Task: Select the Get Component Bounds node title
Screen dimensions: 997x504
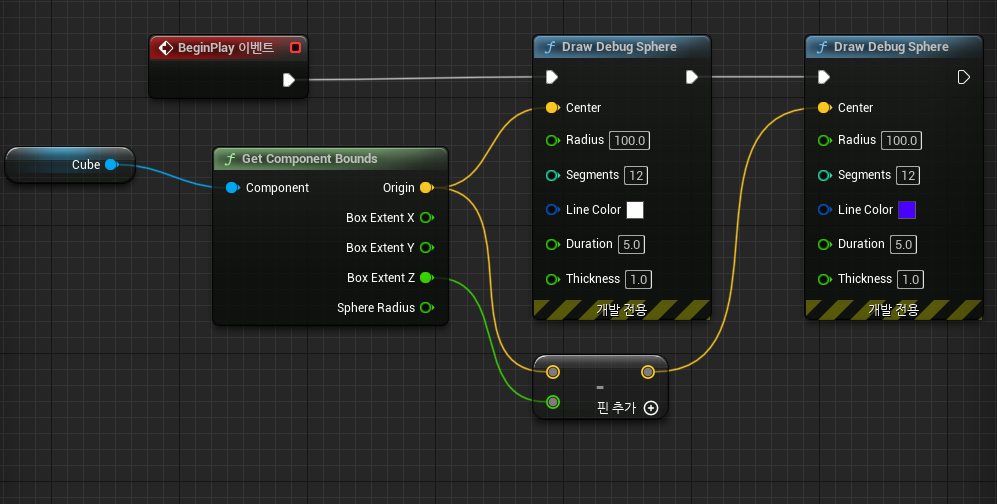Action: 309,159
